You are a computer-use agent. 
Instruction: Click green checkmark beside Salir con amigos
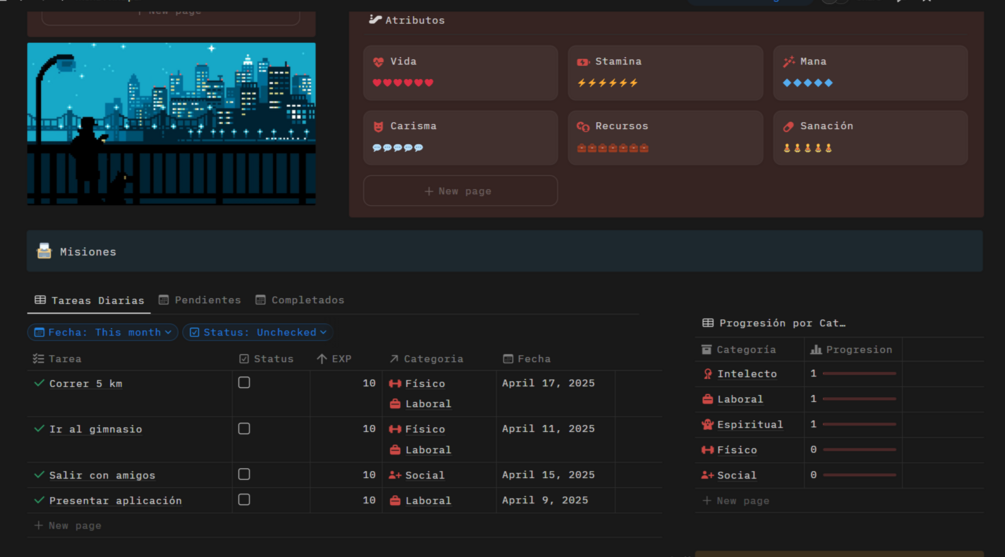39,474
